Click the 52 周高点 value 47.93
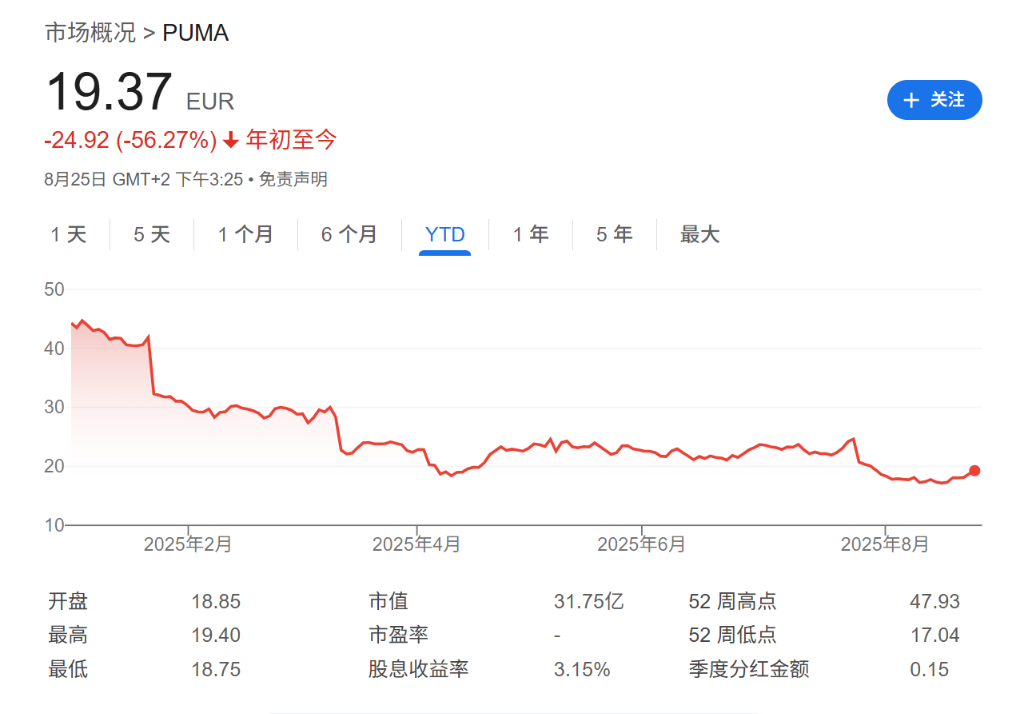This screenshot has width=1024, height=714. pos(934,602)
